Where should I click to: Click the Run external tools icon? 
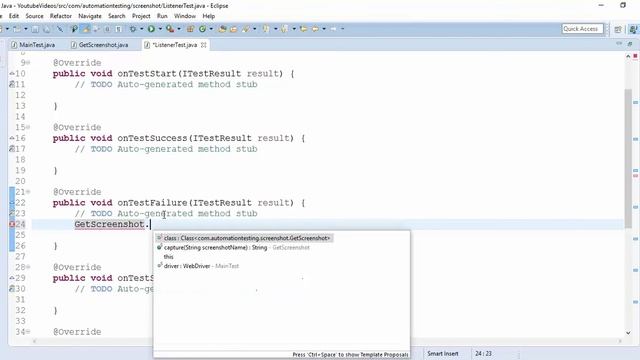click(x=170, y=29)
